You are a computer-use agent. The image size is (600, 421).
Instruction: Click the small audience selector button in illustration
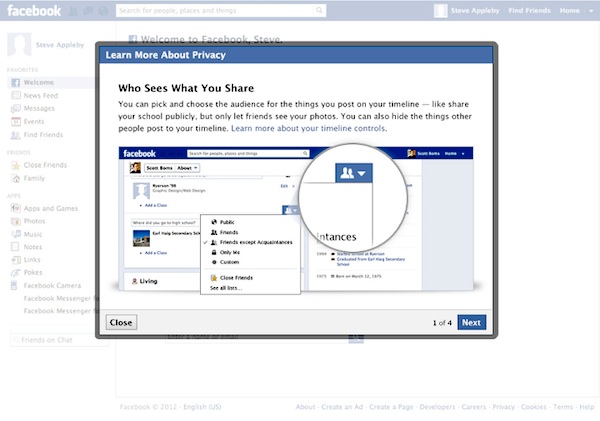(290, 210)
